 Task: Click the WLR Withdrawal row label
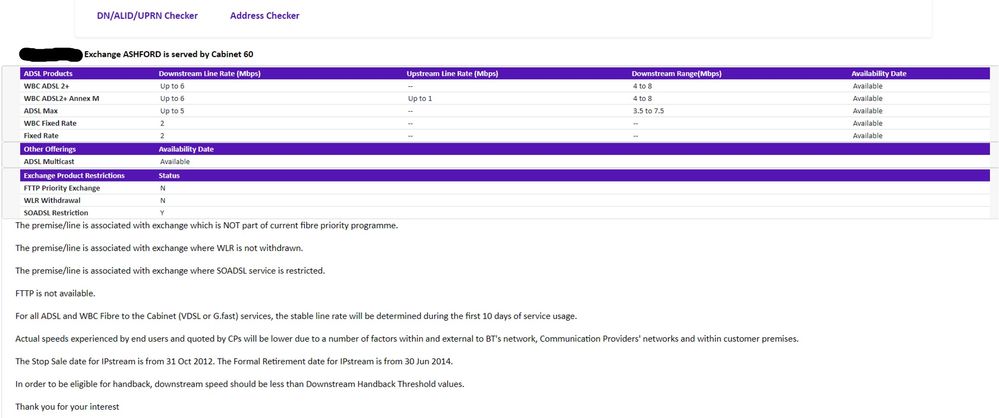click(51, 201)
